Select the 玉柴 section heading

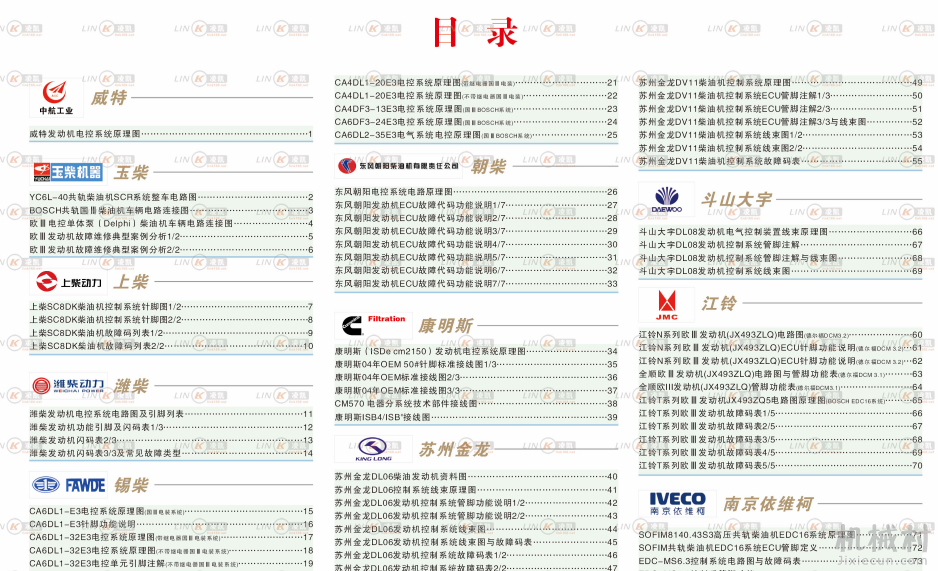(131, 173)
